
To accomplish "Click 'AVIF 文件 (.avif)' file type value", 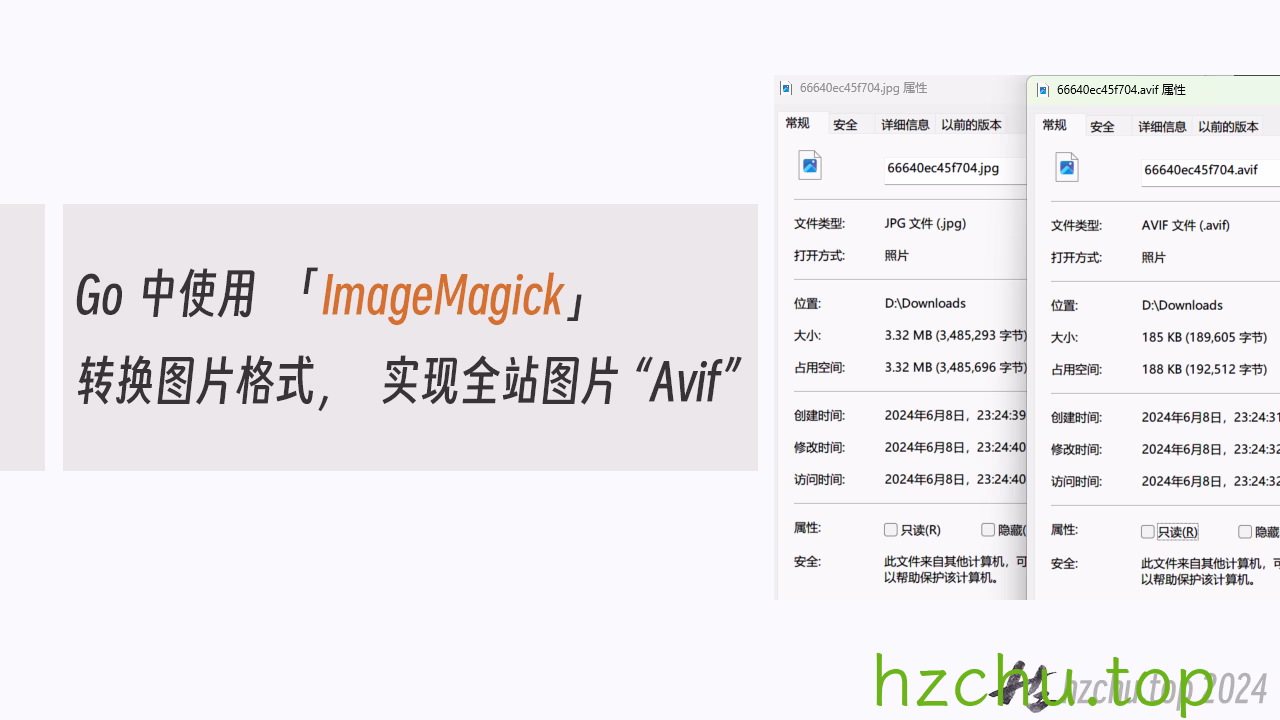I will [x=1186, y=226].
